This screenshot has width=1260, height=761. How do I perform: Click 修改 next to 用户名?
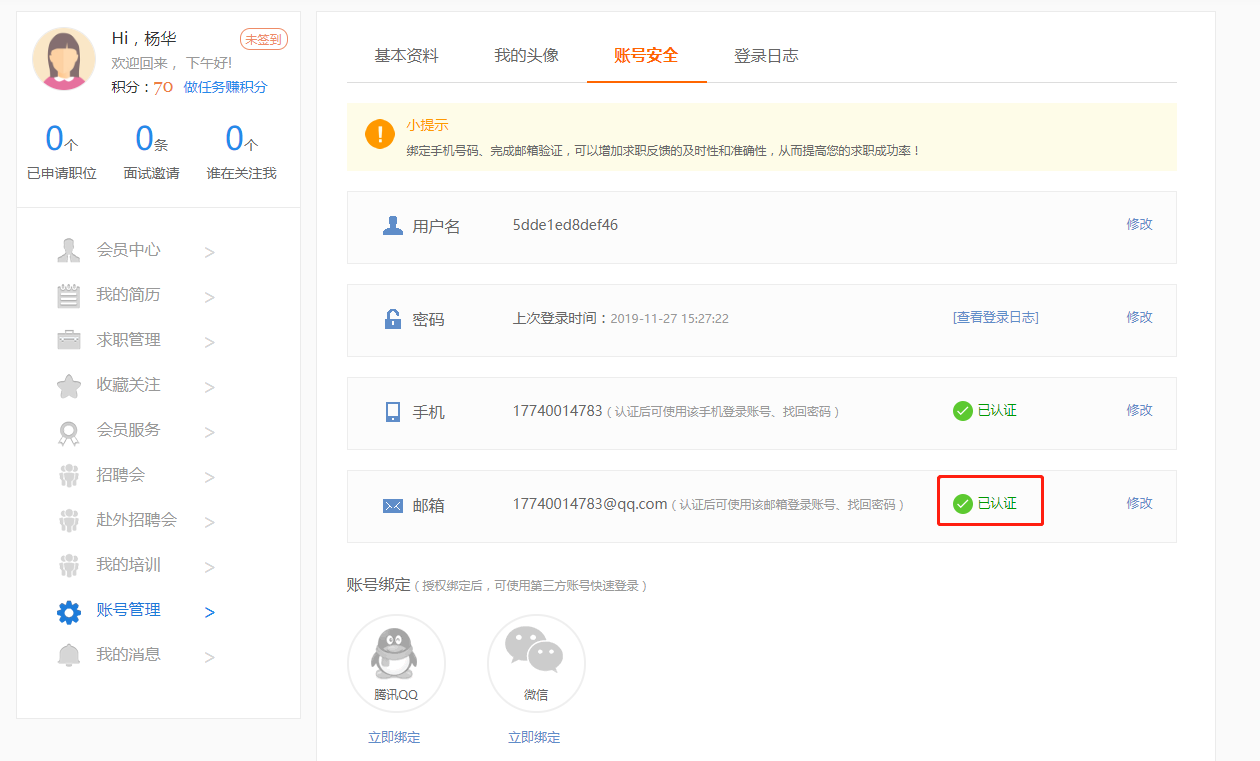(1139, 224)
